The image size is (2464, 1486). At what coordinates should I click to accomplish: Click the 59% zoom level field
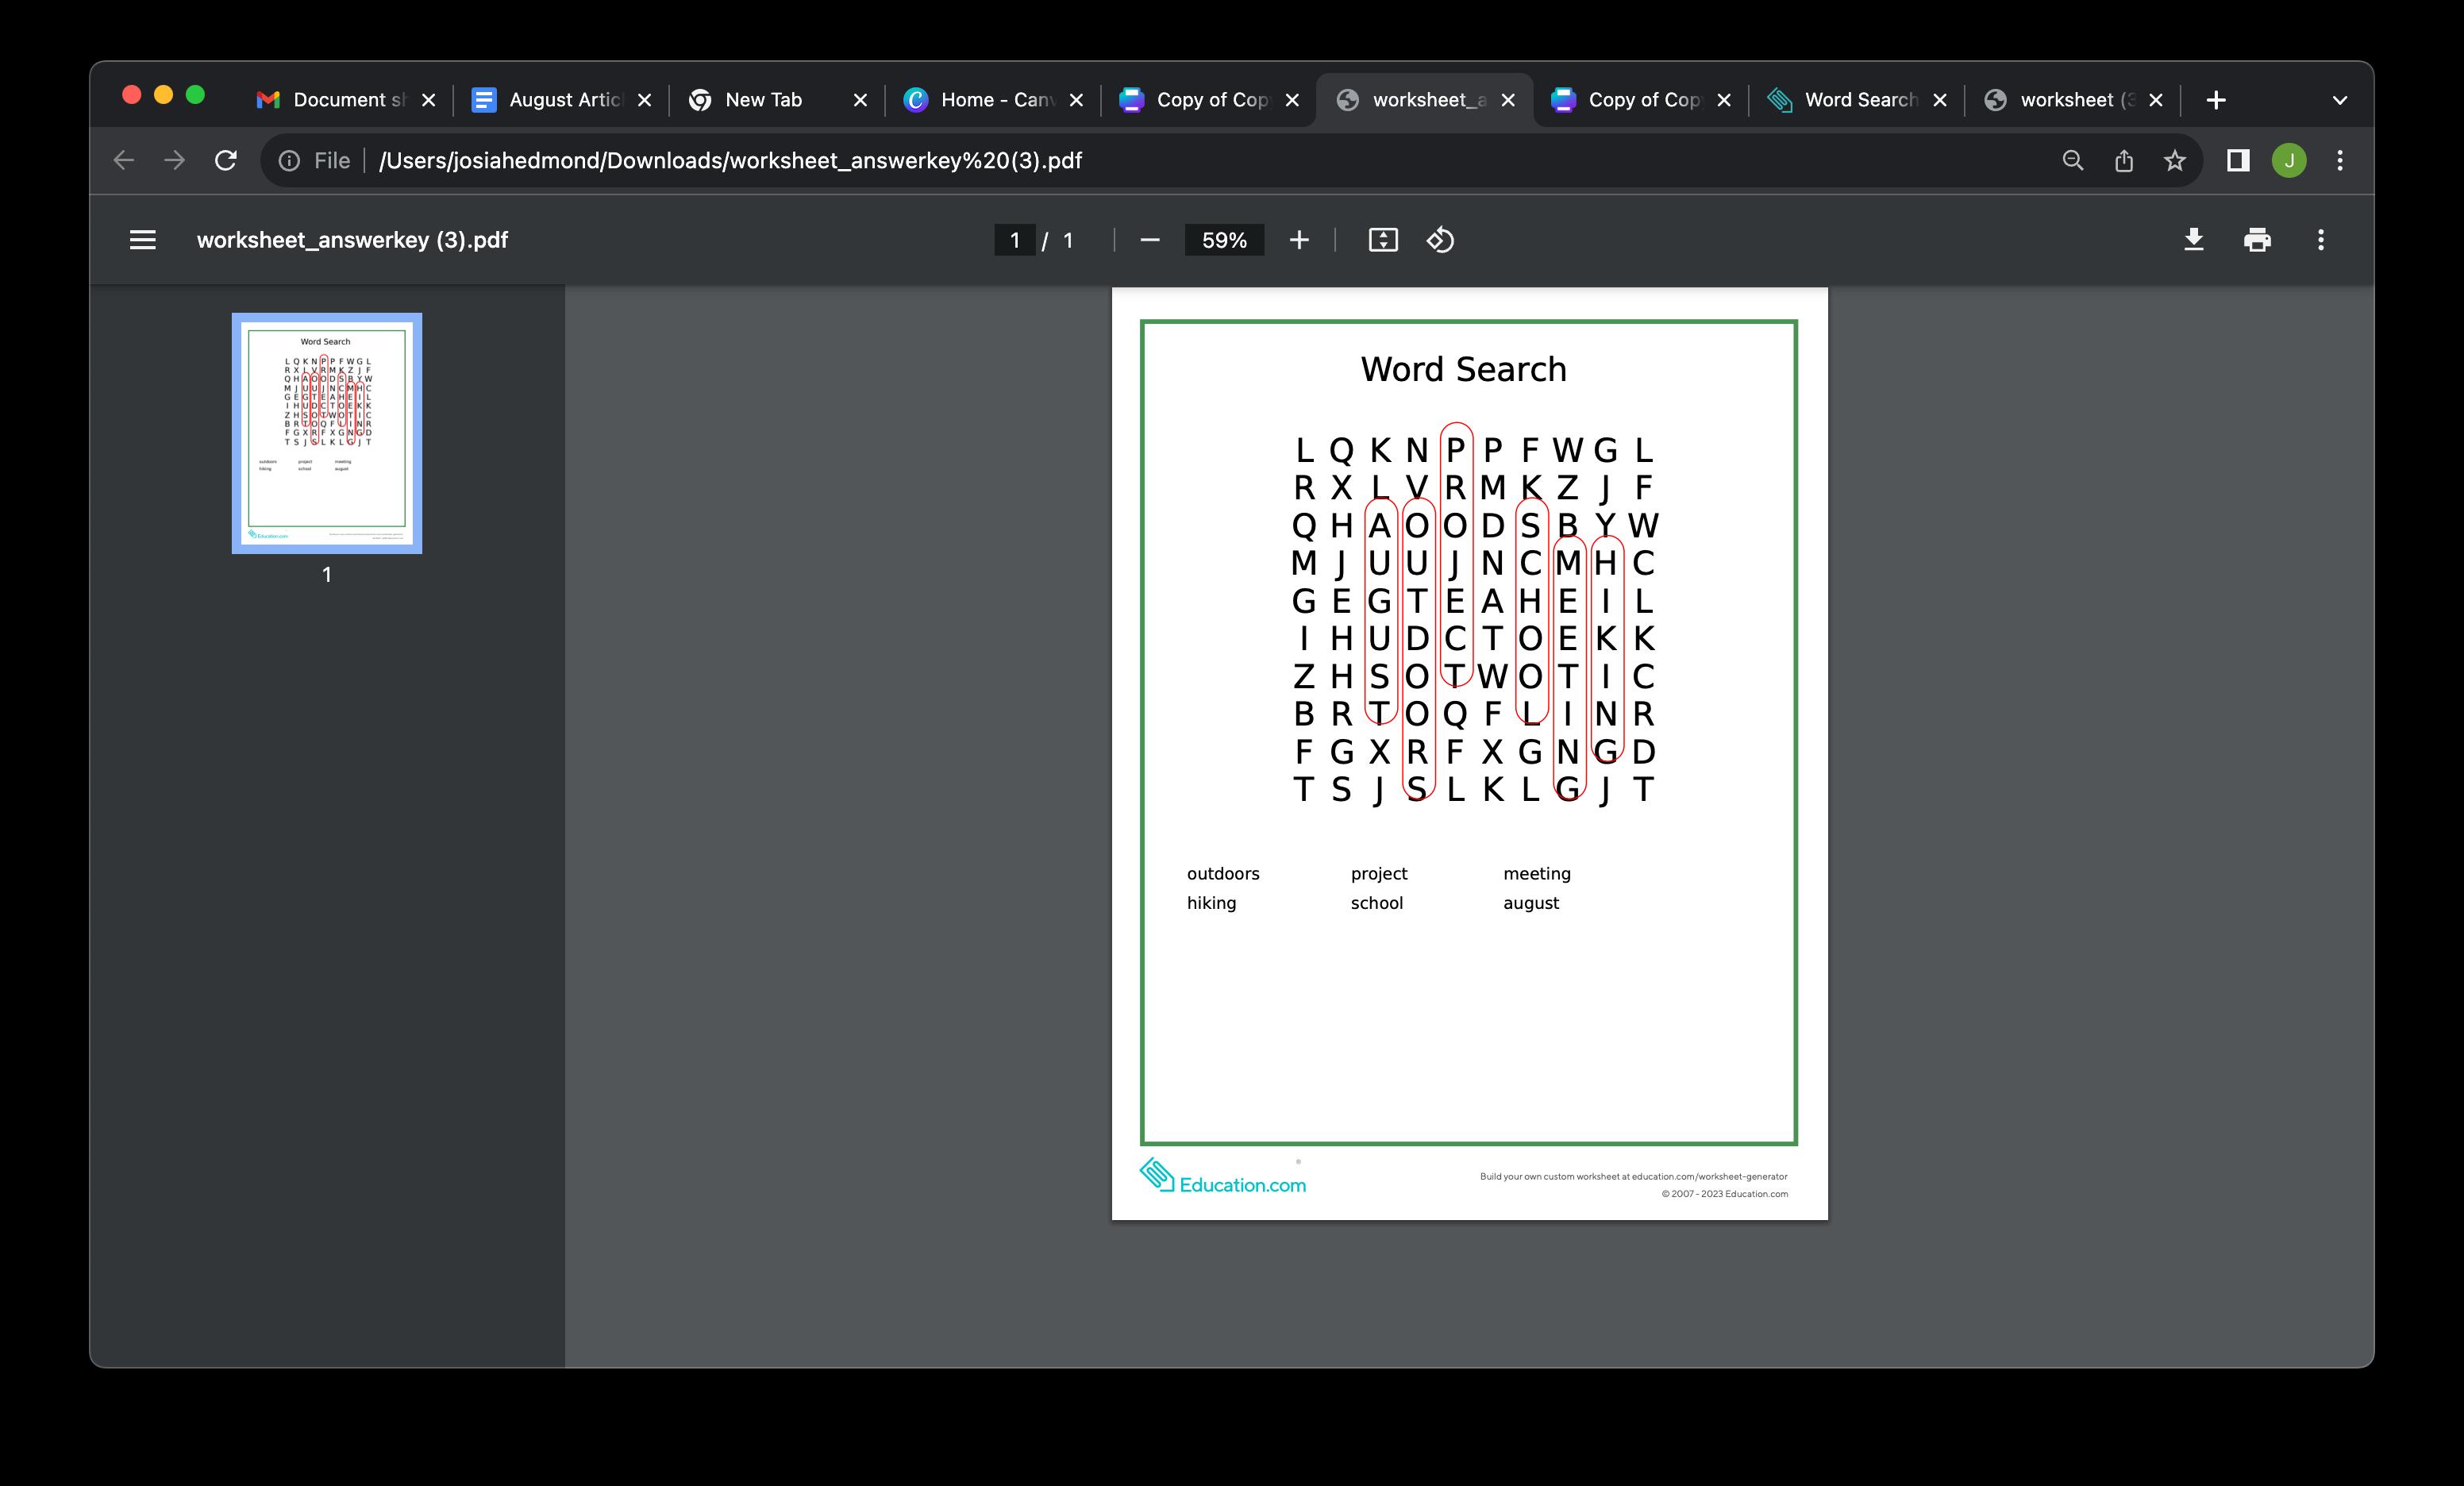coord(1224,240)
